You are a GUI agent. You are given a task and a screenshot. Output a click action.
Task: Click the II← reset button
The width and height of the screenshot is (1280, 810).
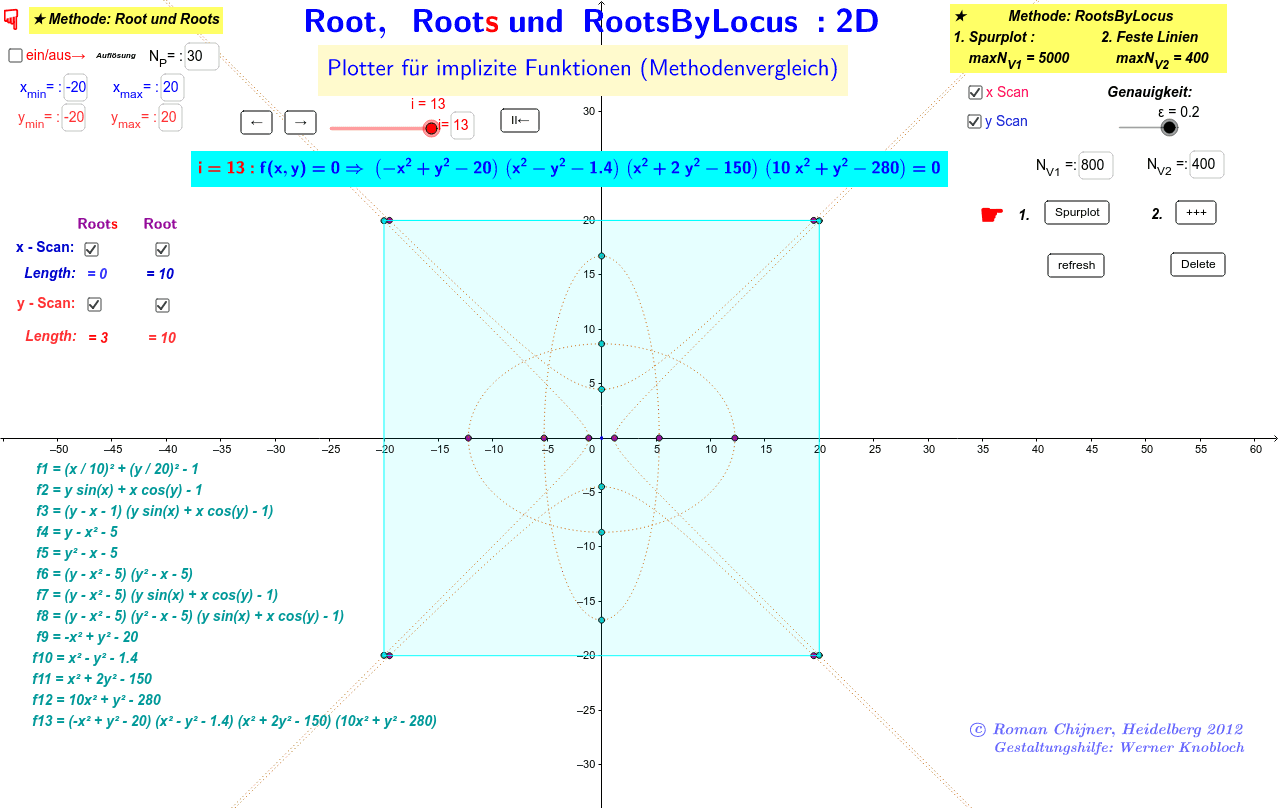coord(520,120)
